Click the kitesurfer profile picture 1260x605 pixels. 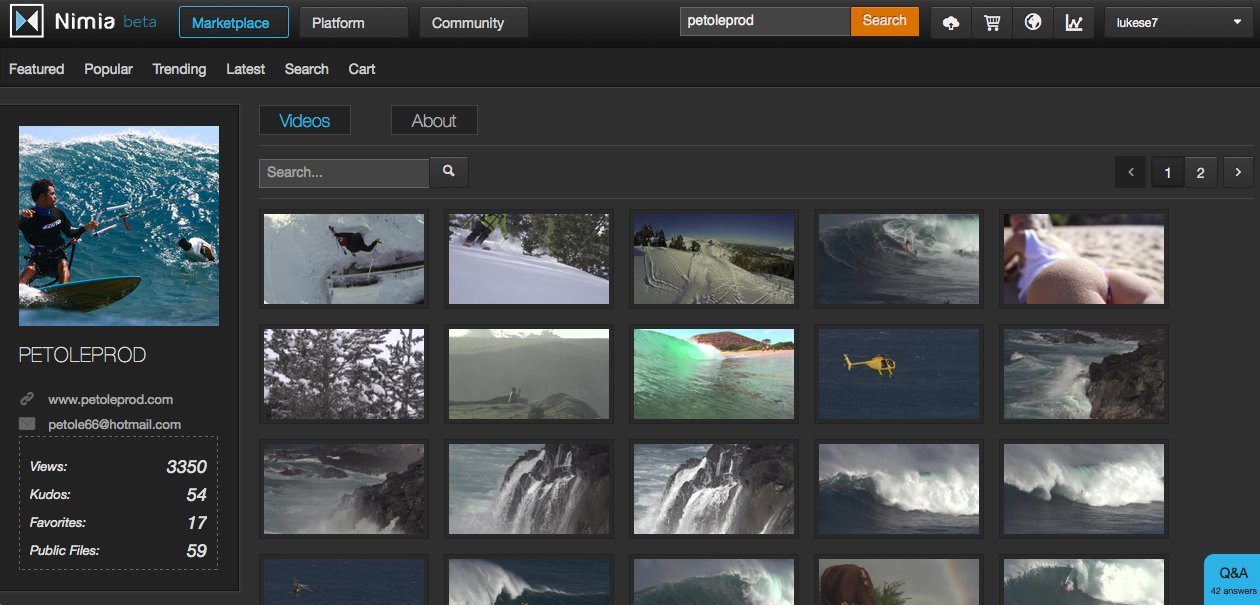click(x=119, y=226)
